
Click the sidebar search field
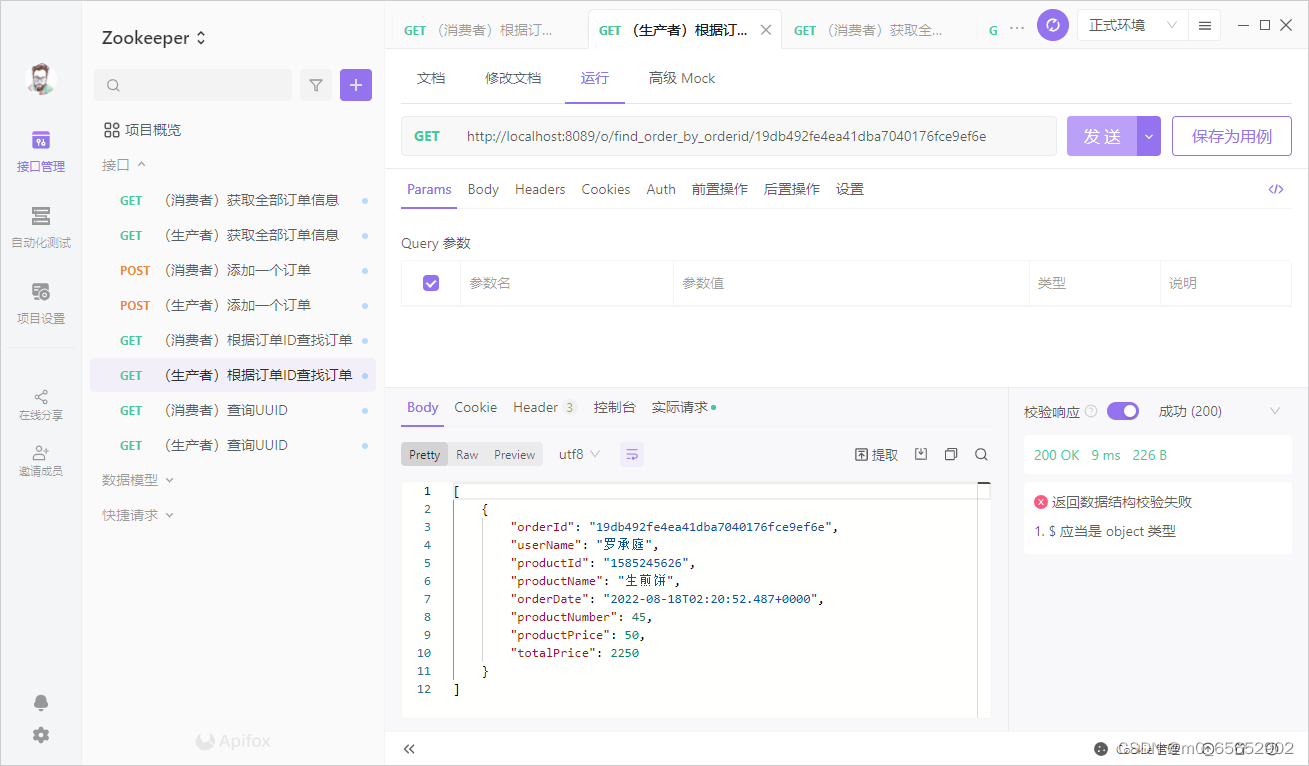tap(193, 85)
